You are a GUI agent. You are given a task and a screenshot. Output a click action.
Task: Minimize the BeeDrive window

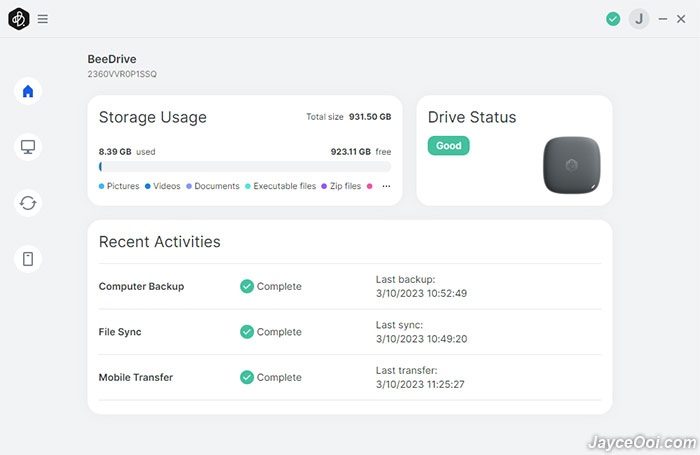663,19
